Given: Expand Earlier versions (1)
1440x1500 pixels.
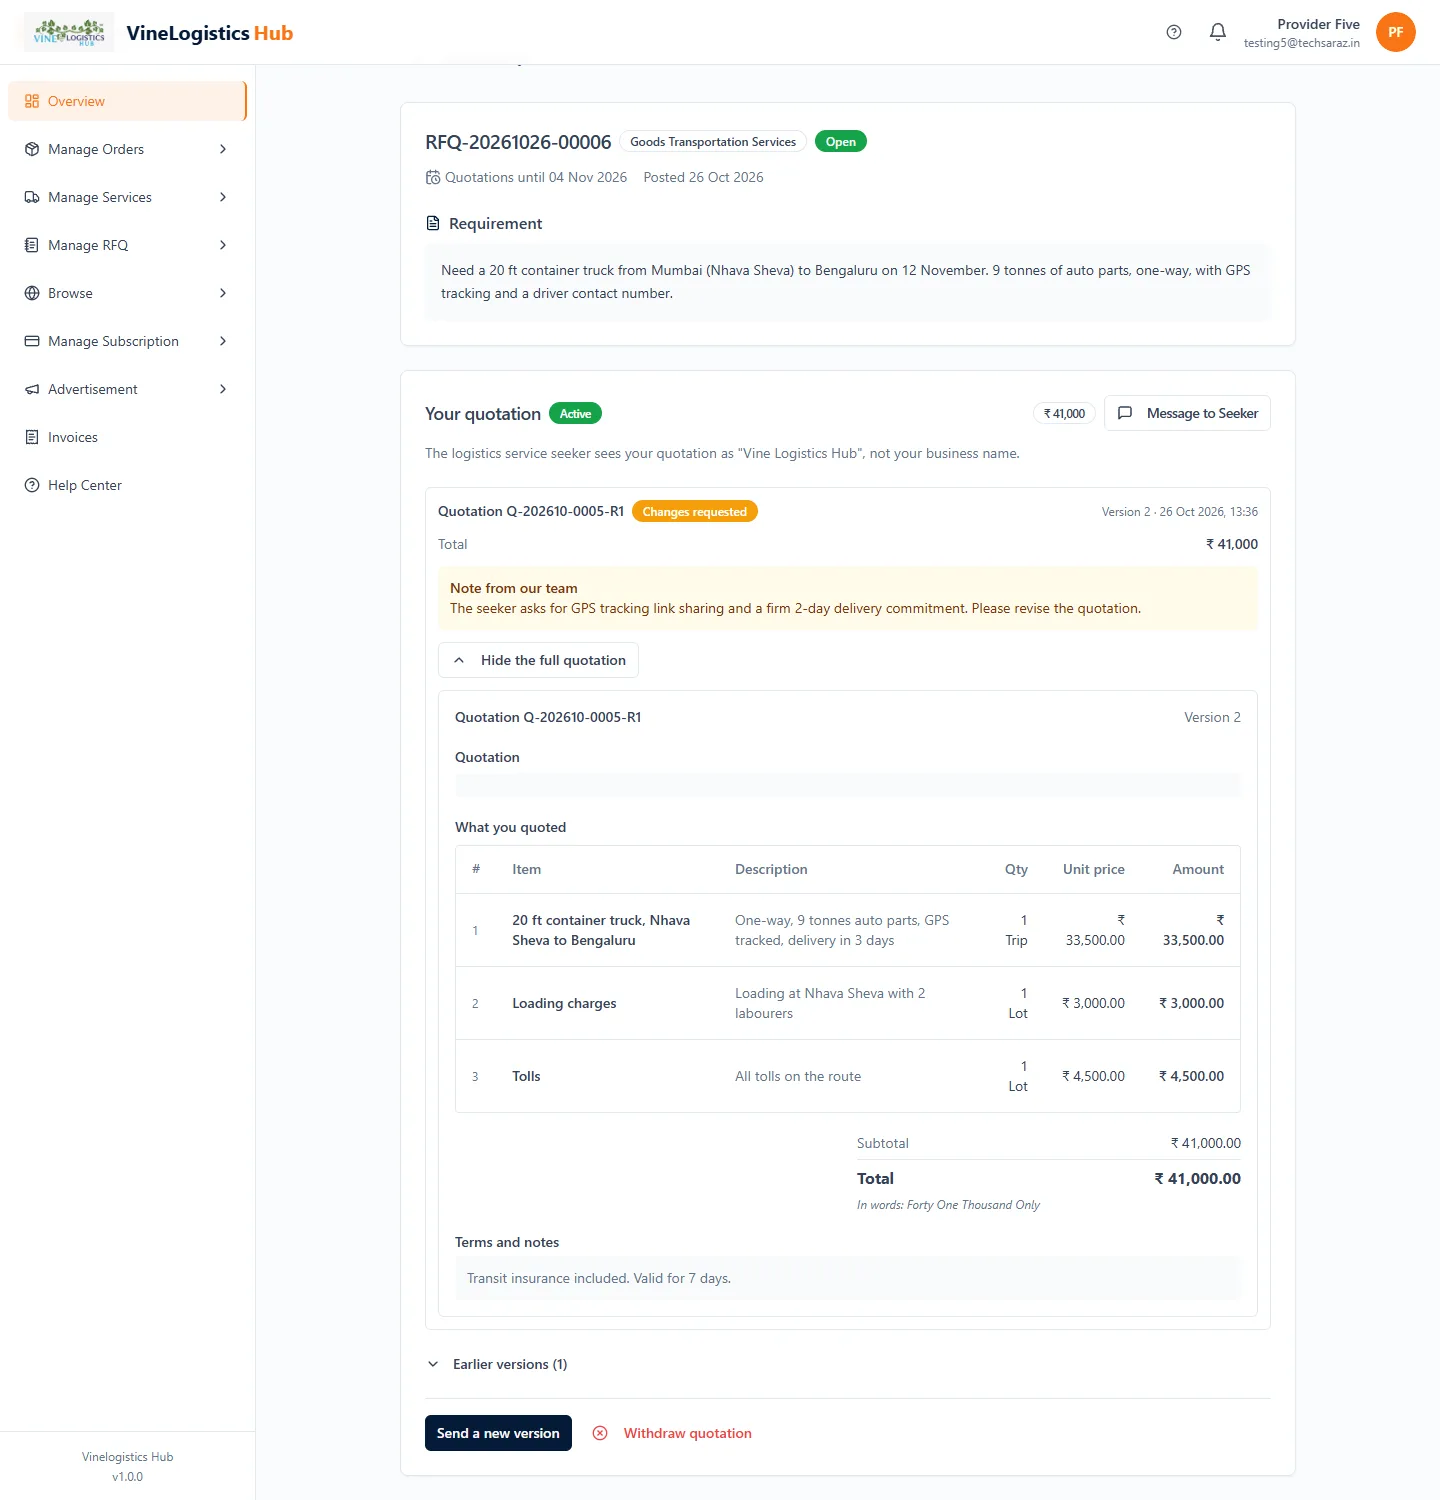Looking at the screenshot, I should tap(497, 1364).
